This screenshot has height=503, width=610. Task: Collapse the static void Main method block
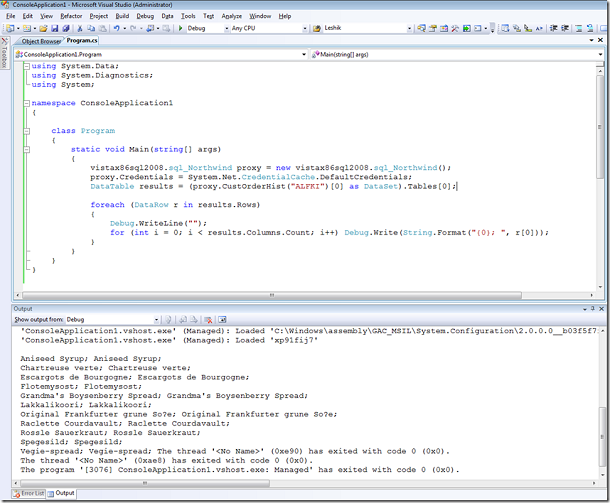coord(26,149)
